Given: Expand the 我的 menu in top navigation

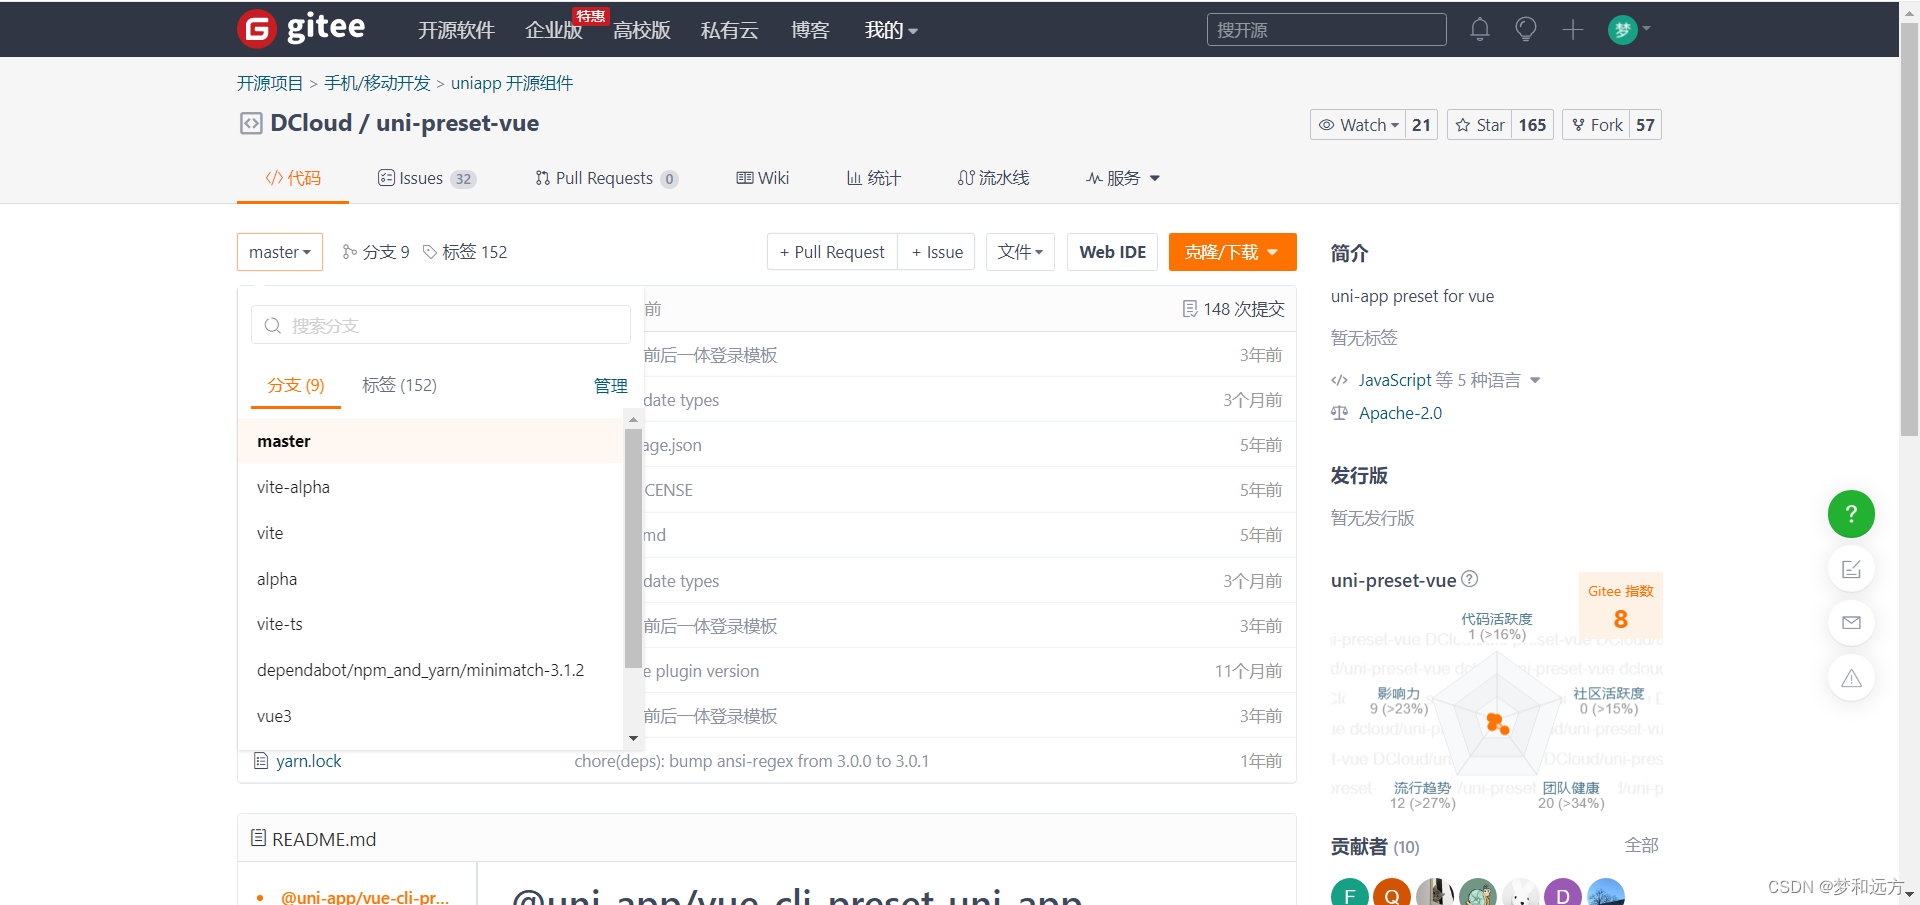Looking at the screenshot, I should 891,30.
